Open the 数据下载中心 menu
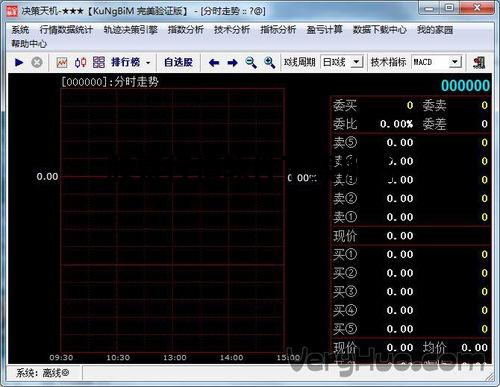 (x=380, y=30)
